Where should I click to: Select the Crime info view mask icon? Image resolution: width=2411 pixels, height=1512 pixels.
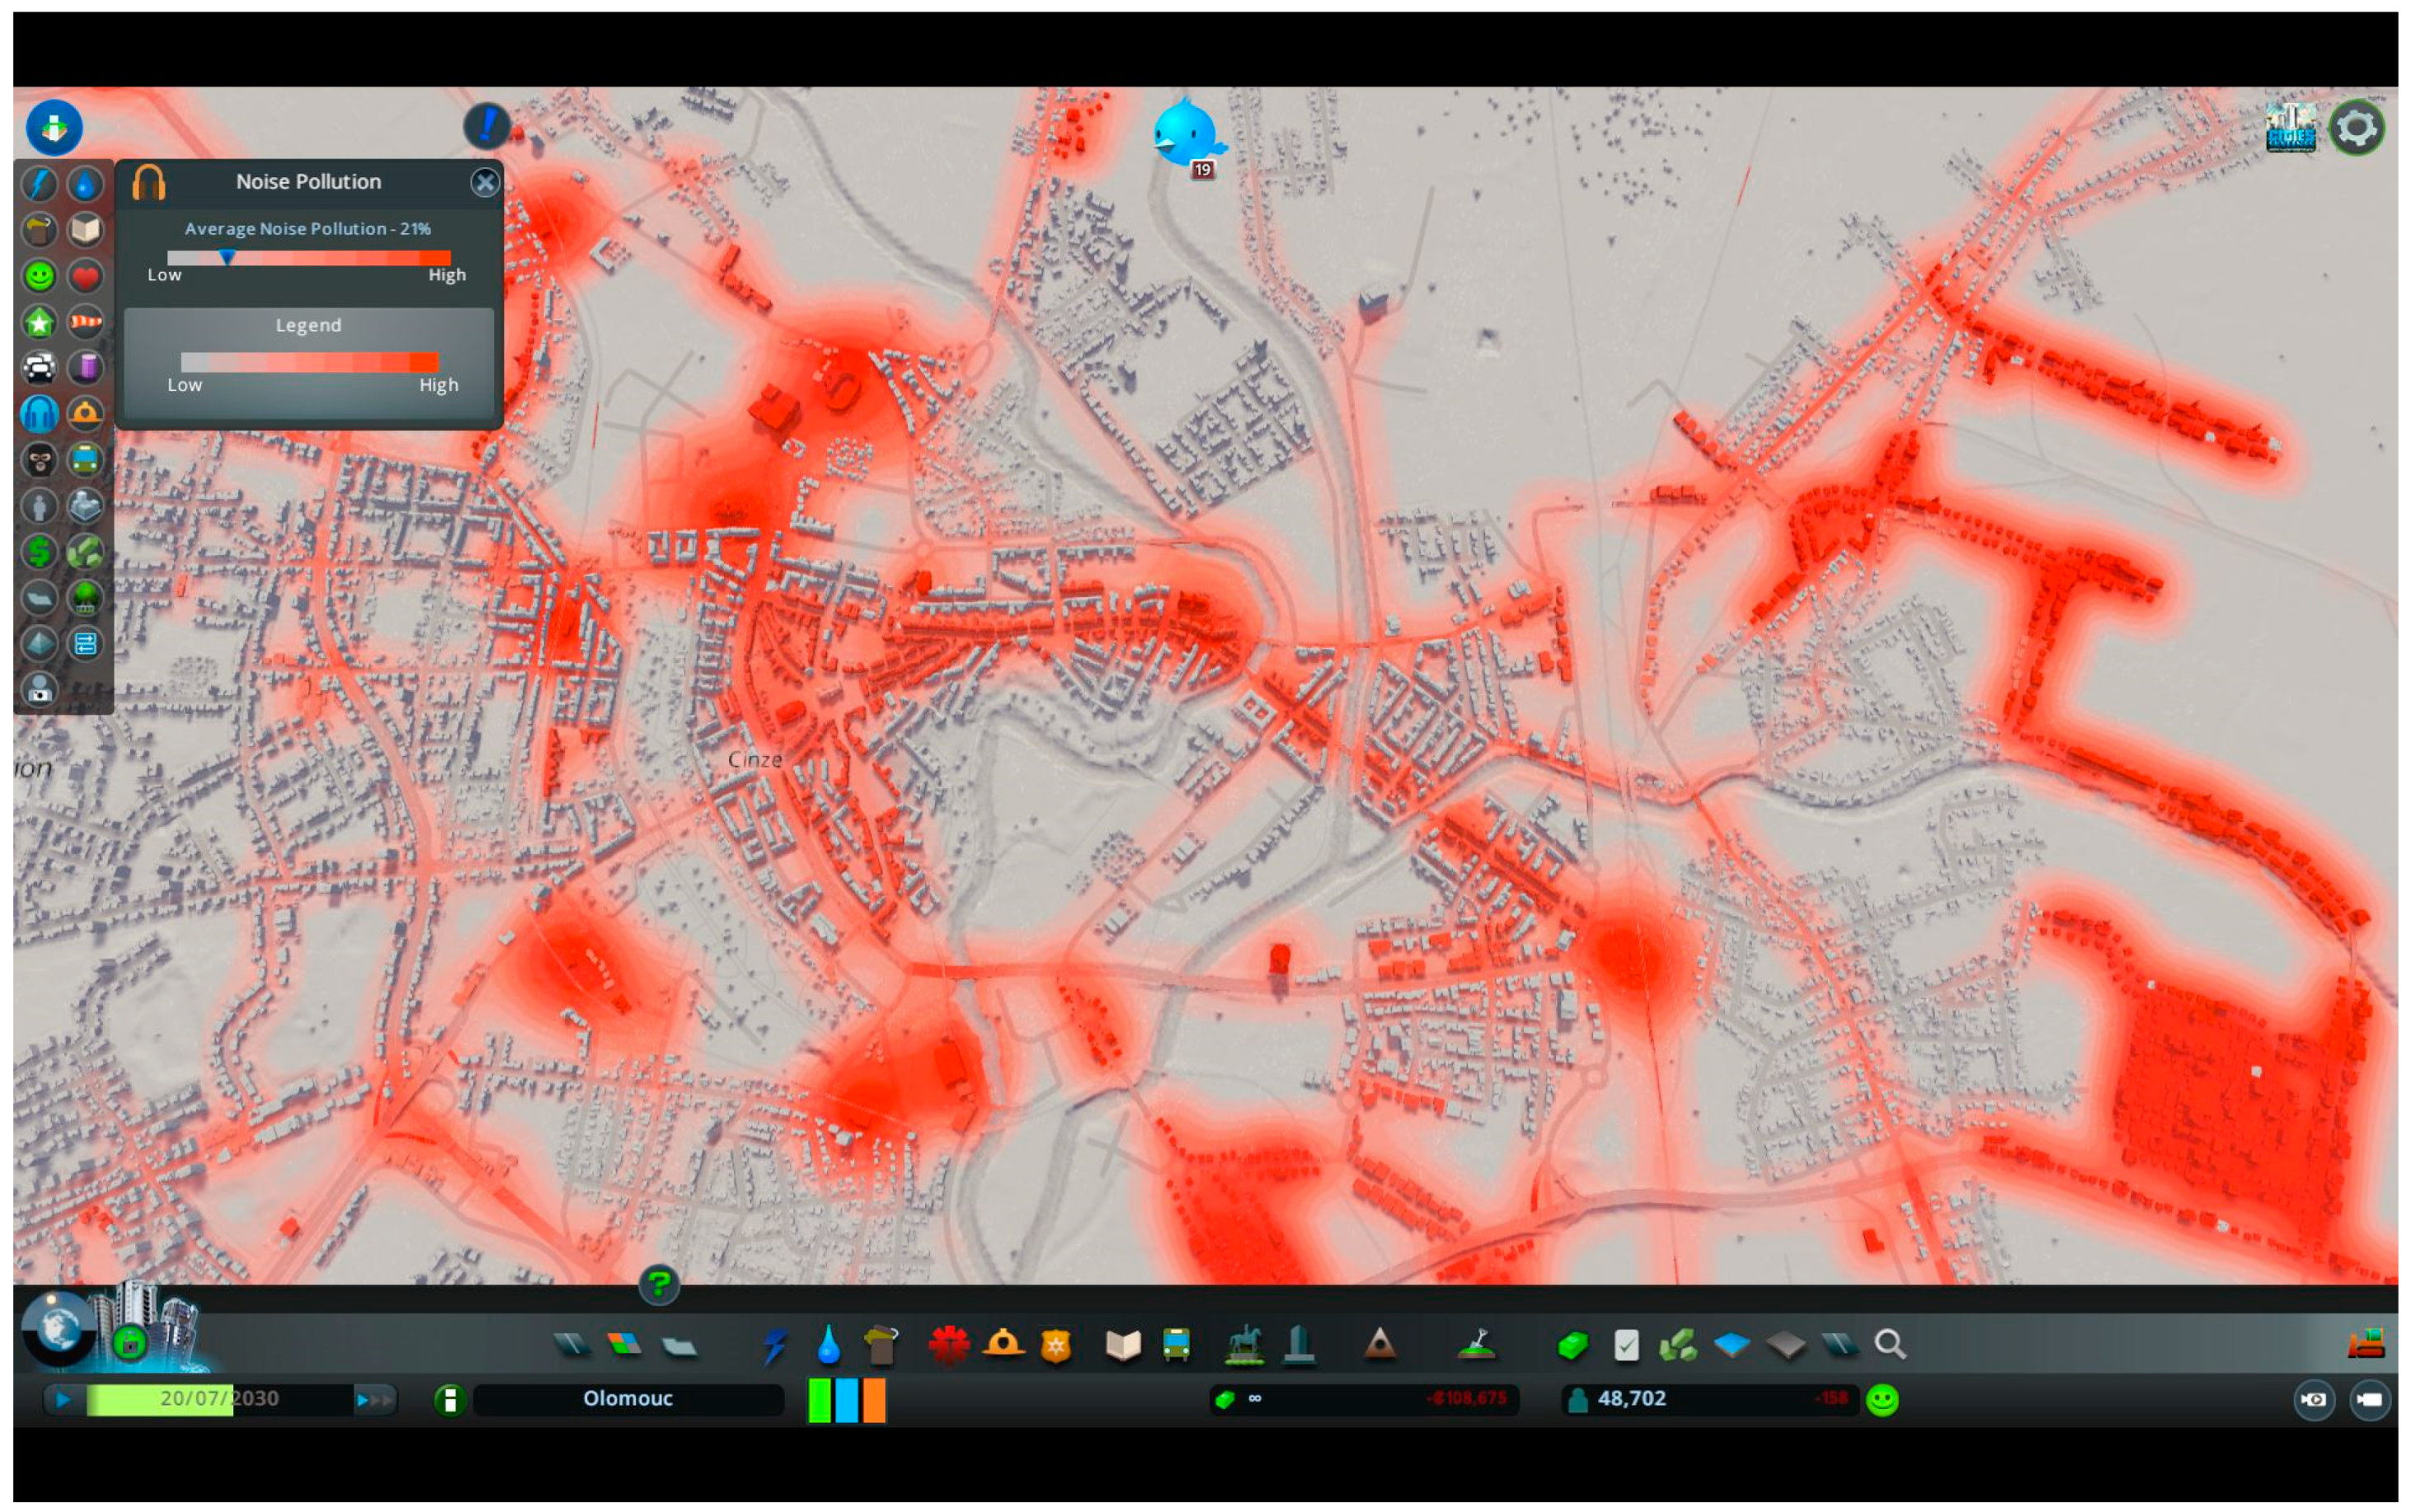[39, 460]
